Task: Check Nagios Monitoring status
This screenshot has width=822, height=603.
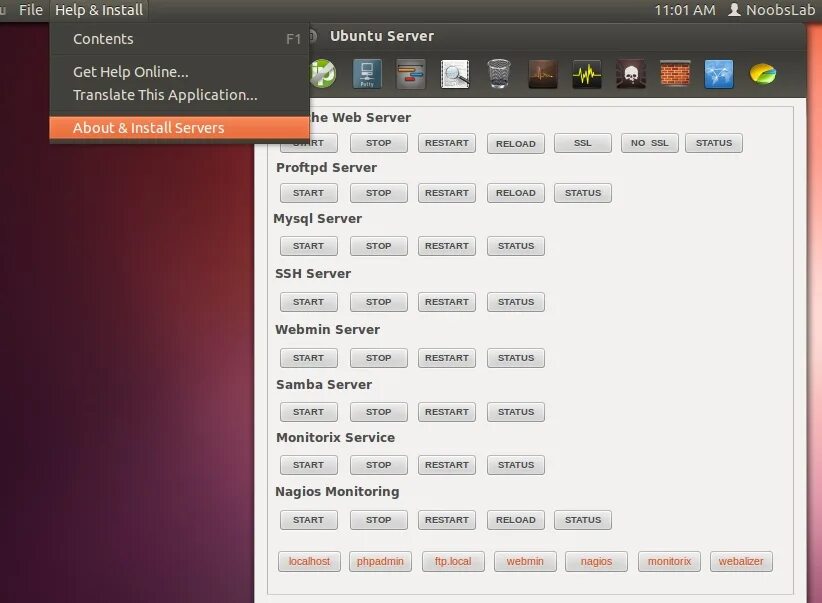Action: click(x=582, y=520)
